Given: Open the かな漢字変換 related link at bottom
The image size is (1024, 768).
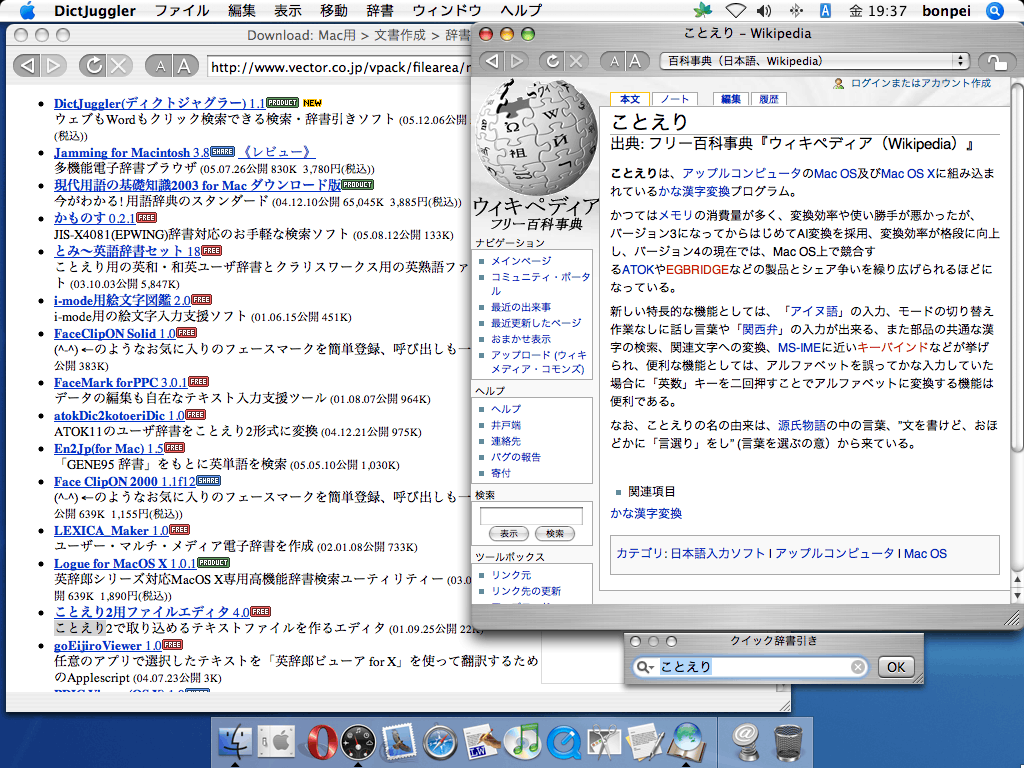Looking at the screenshot, I should (646, 513).
